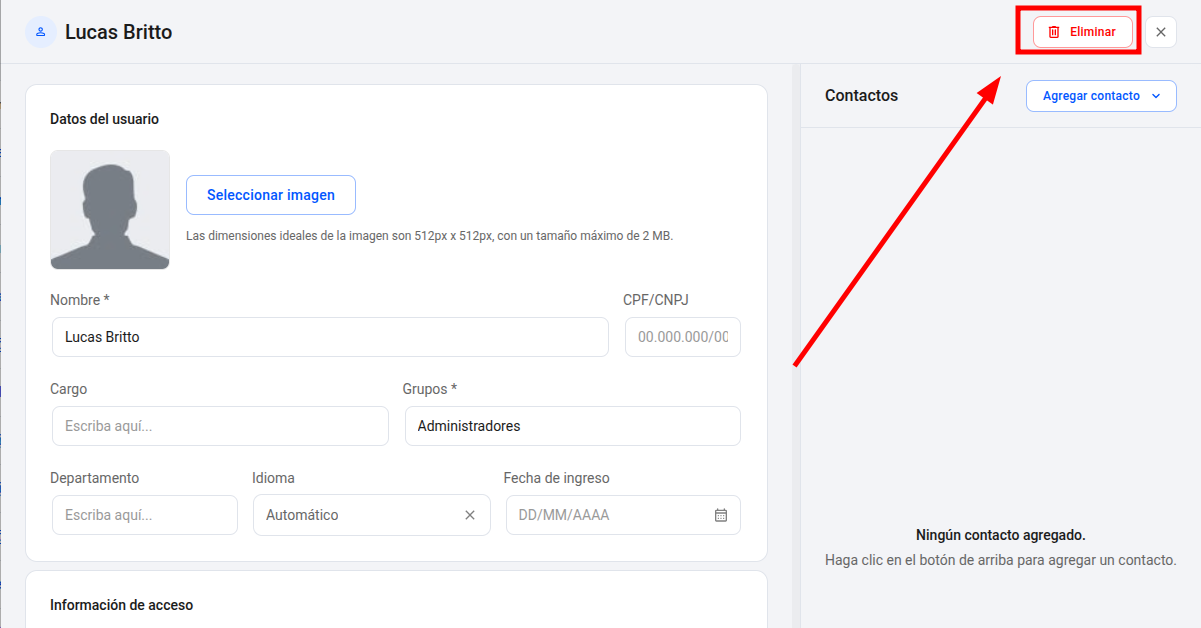
Task: Click the user profile icon beside Lucas Britto
Action: 41,32
